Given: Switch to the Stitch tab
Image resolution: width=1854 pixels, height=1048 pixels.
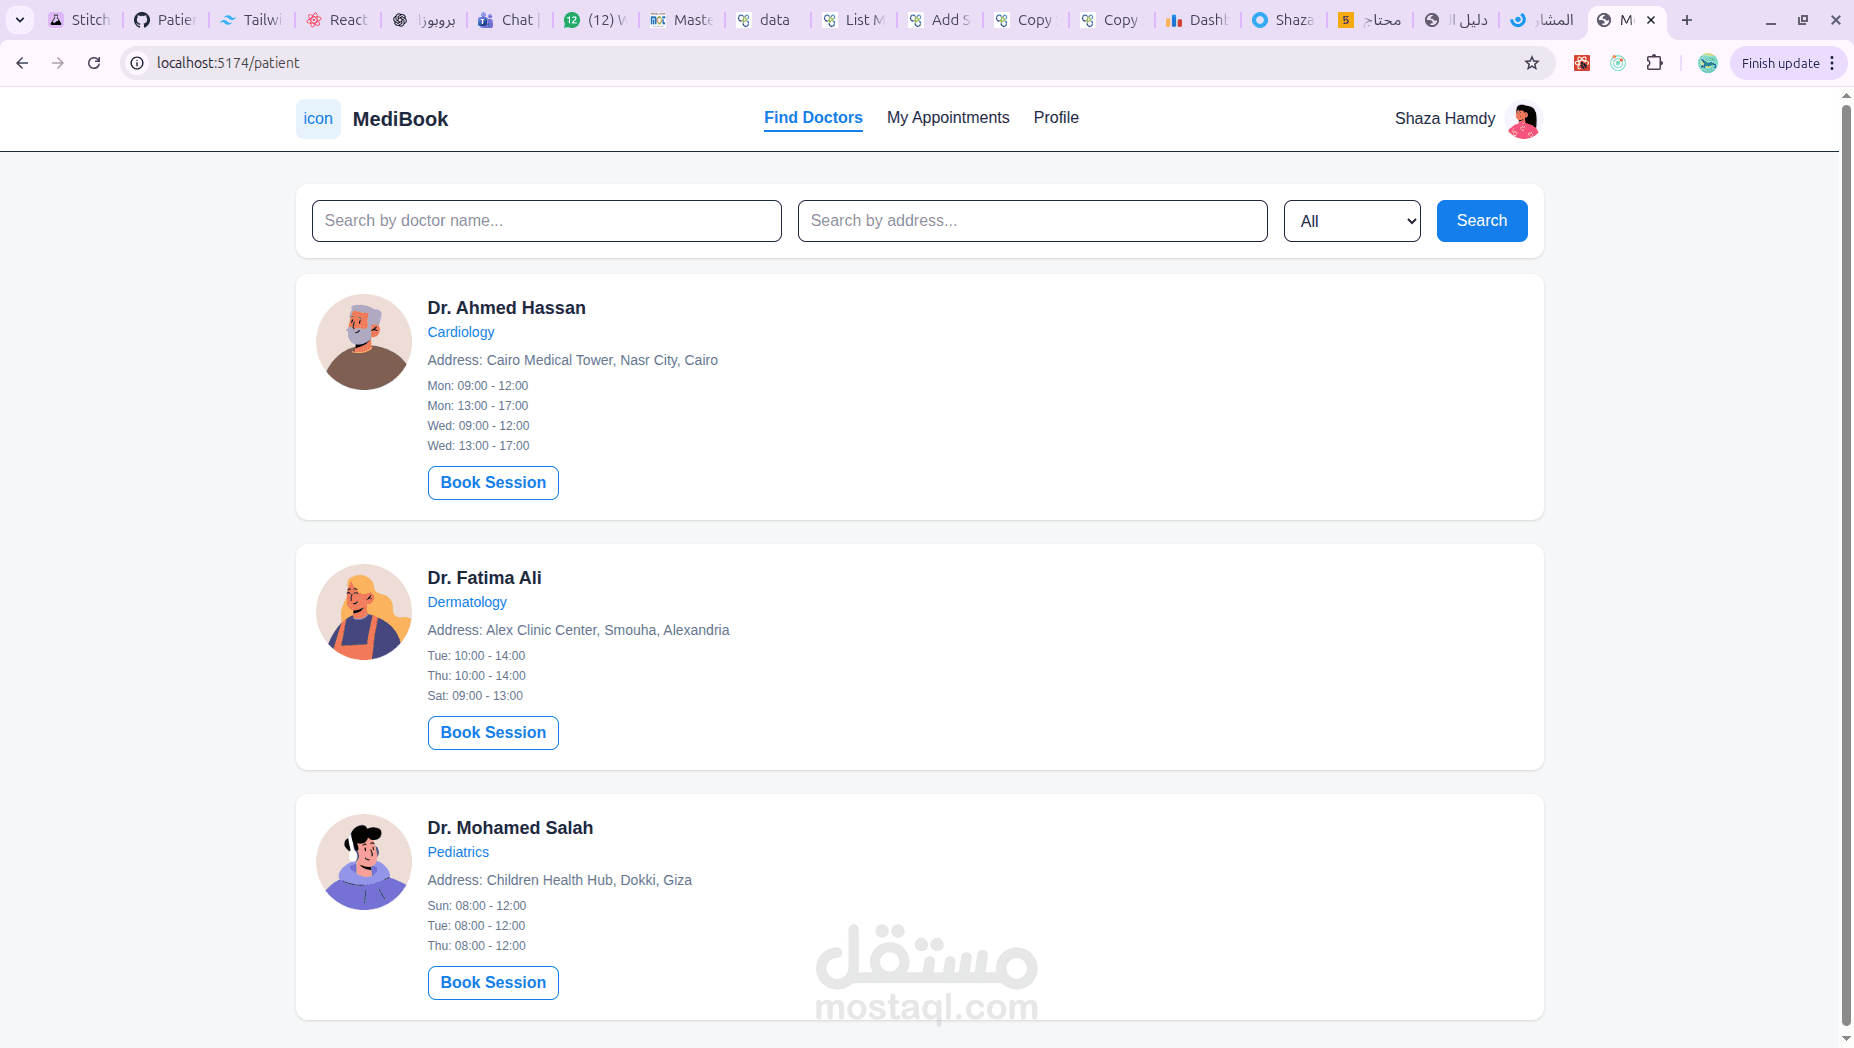Looking at the screenshot, I should coord(80,20).
